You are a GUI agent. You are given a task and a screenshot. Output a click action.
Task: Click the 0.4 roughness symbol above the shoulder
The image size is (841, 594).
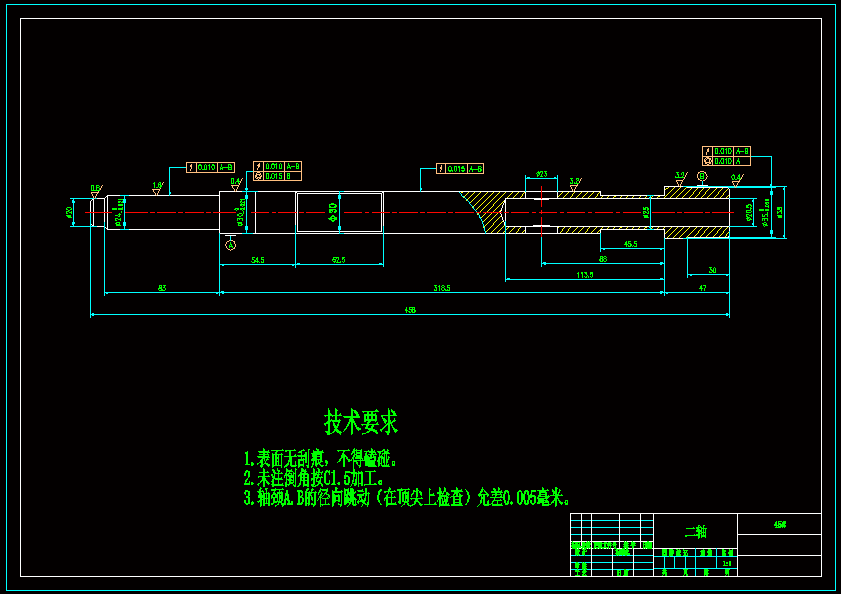point(234,180)
